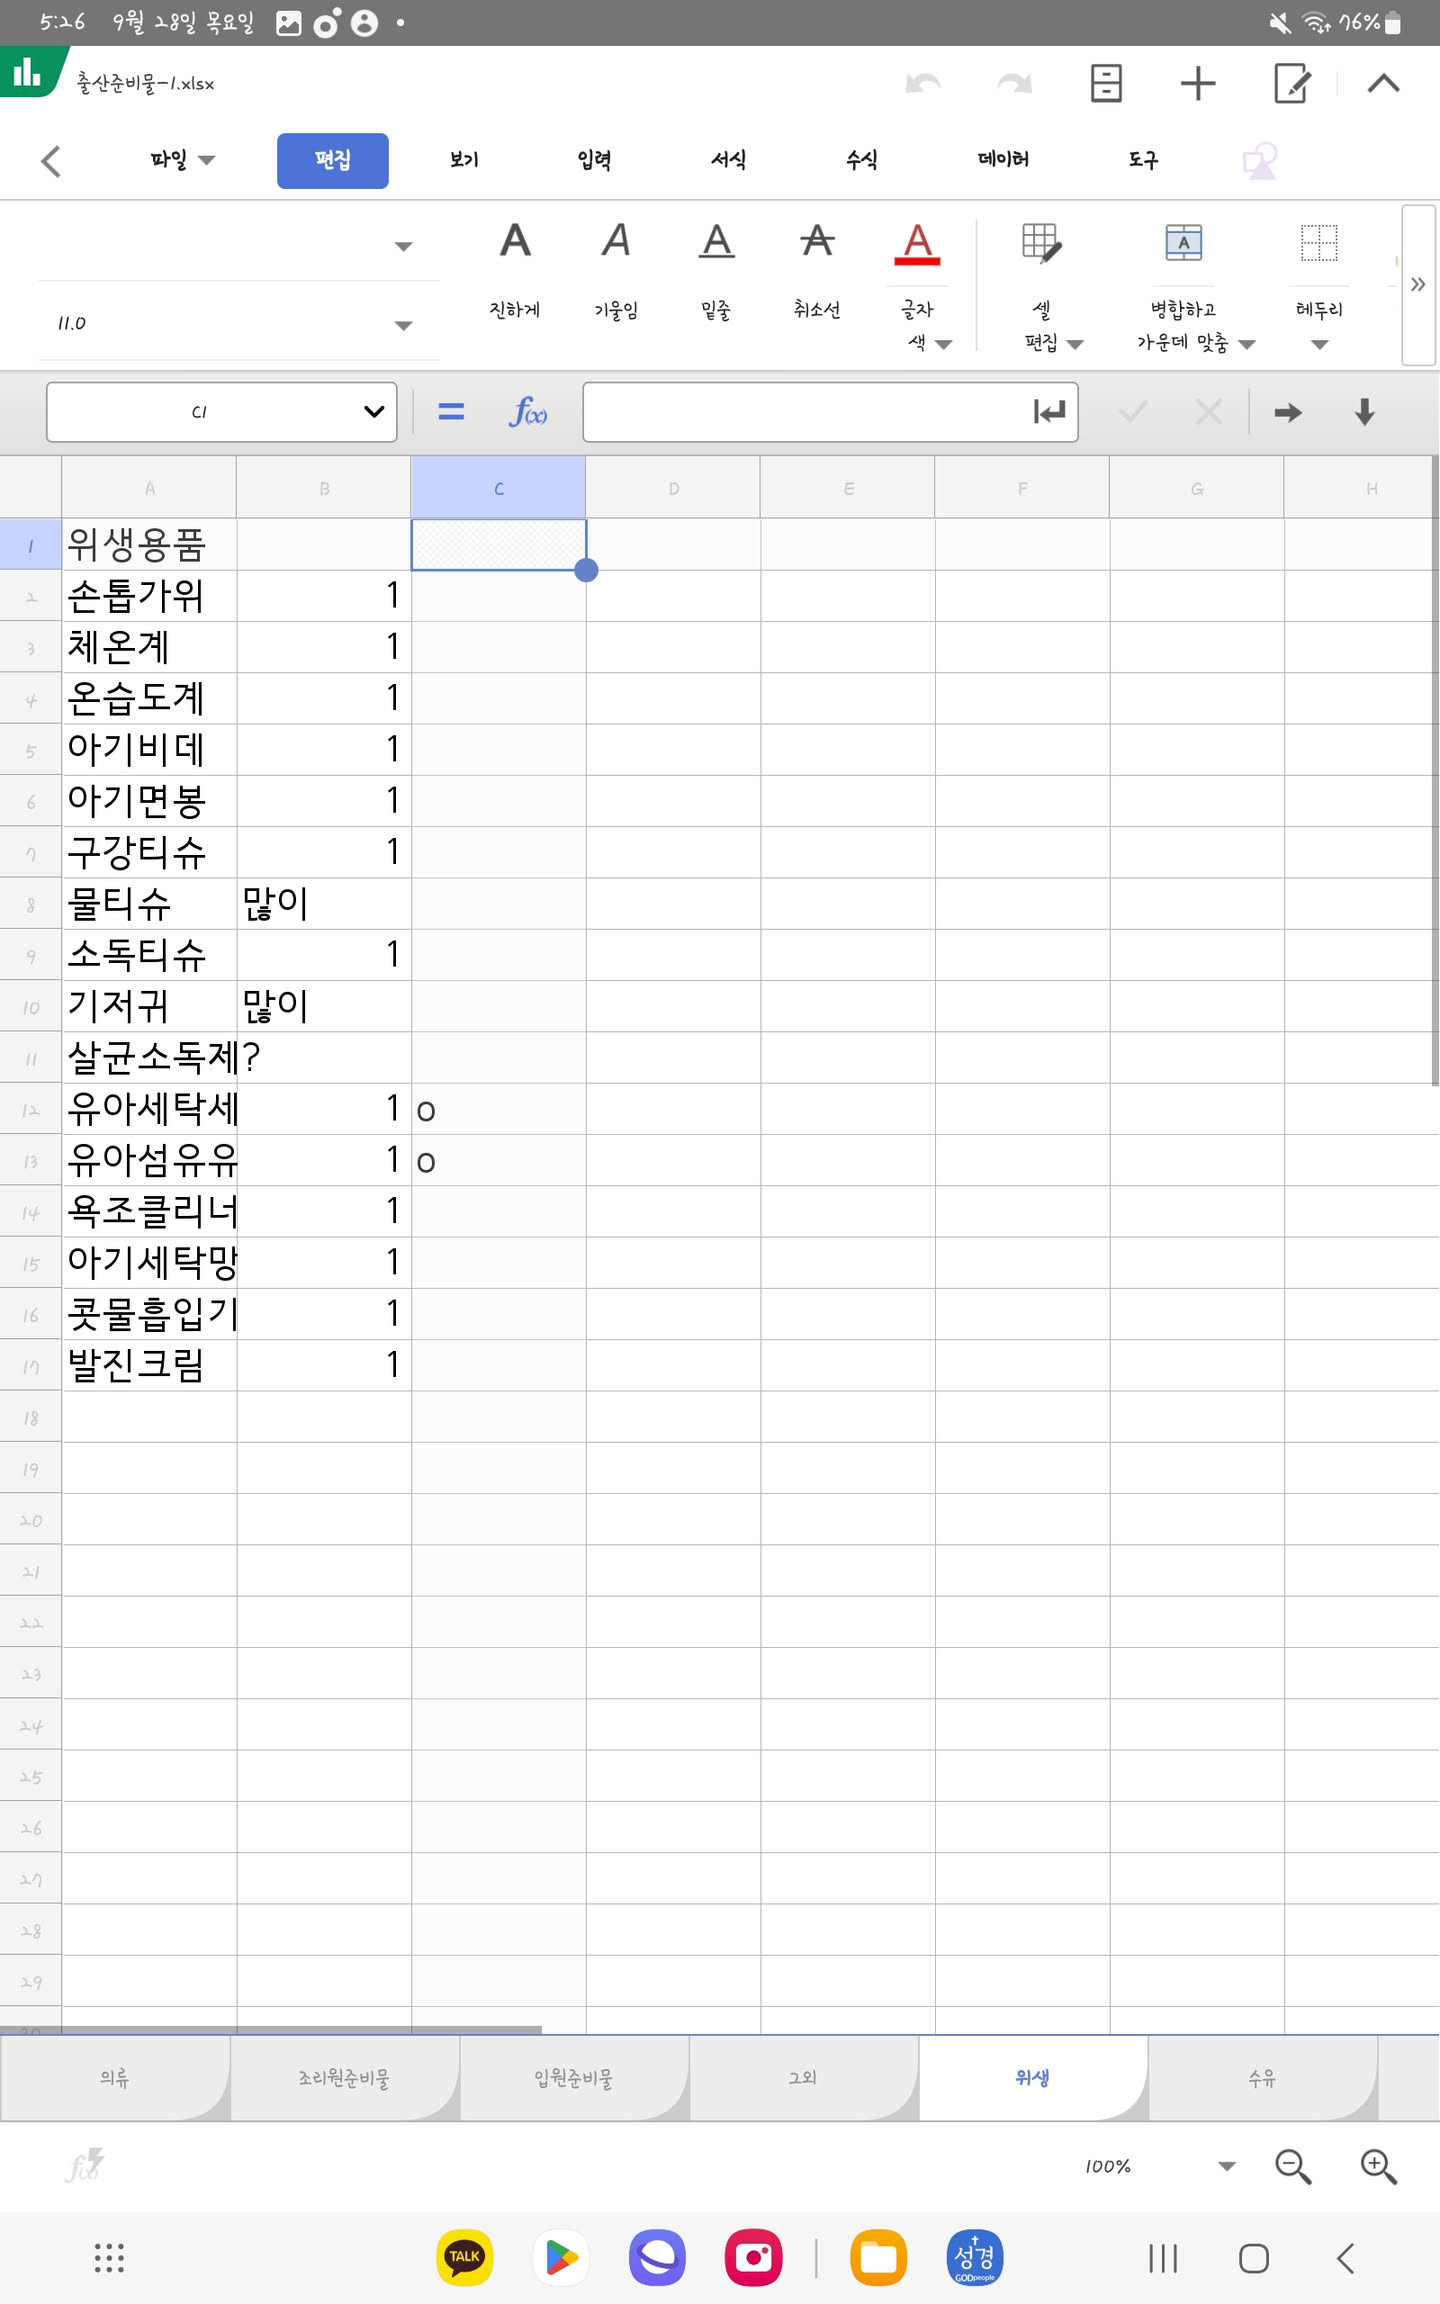Click the back arrow beside 파일
The image size is (1440, 2304).
[x=52, y=160]
